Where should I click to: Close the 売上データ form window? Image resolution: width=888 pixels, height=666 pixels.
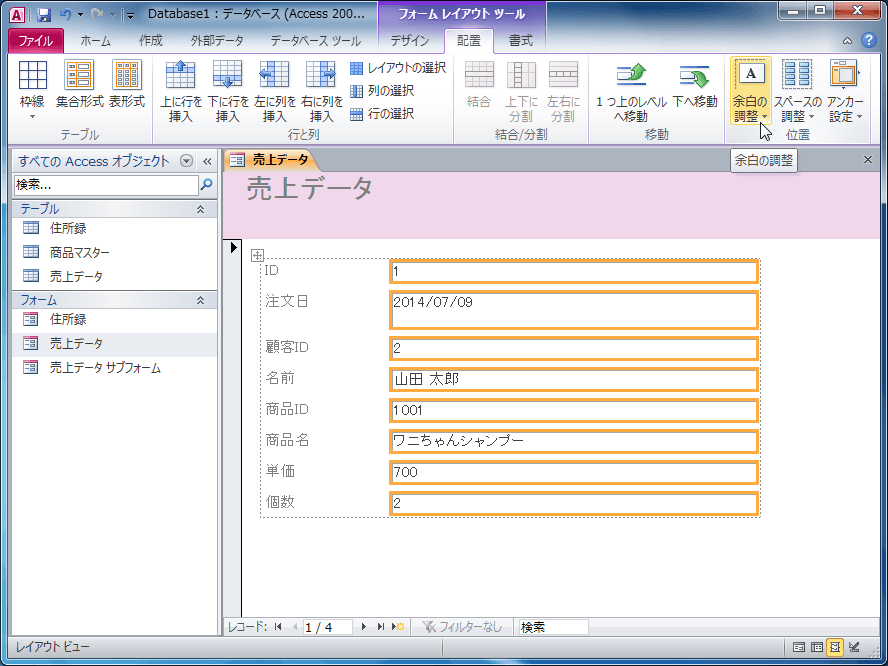pyautogui.click(x=868, y=160)
